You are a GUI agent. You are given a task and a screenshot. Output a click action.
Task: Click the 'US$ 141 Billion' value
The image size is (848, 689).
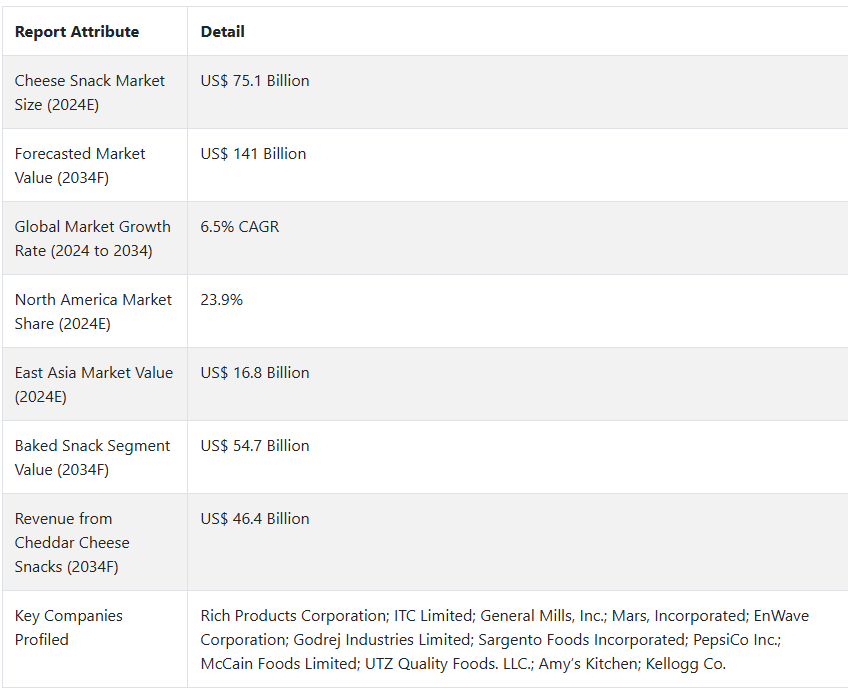tap(253, 154)
